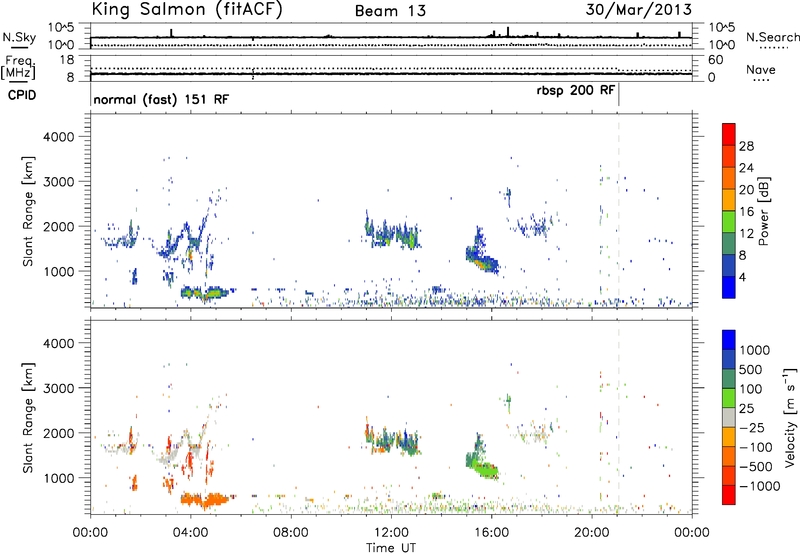Viewport: 800px width, 554px height.
Task: Click the gray swatch on velocity colorbar
Action: pos(729,418)
